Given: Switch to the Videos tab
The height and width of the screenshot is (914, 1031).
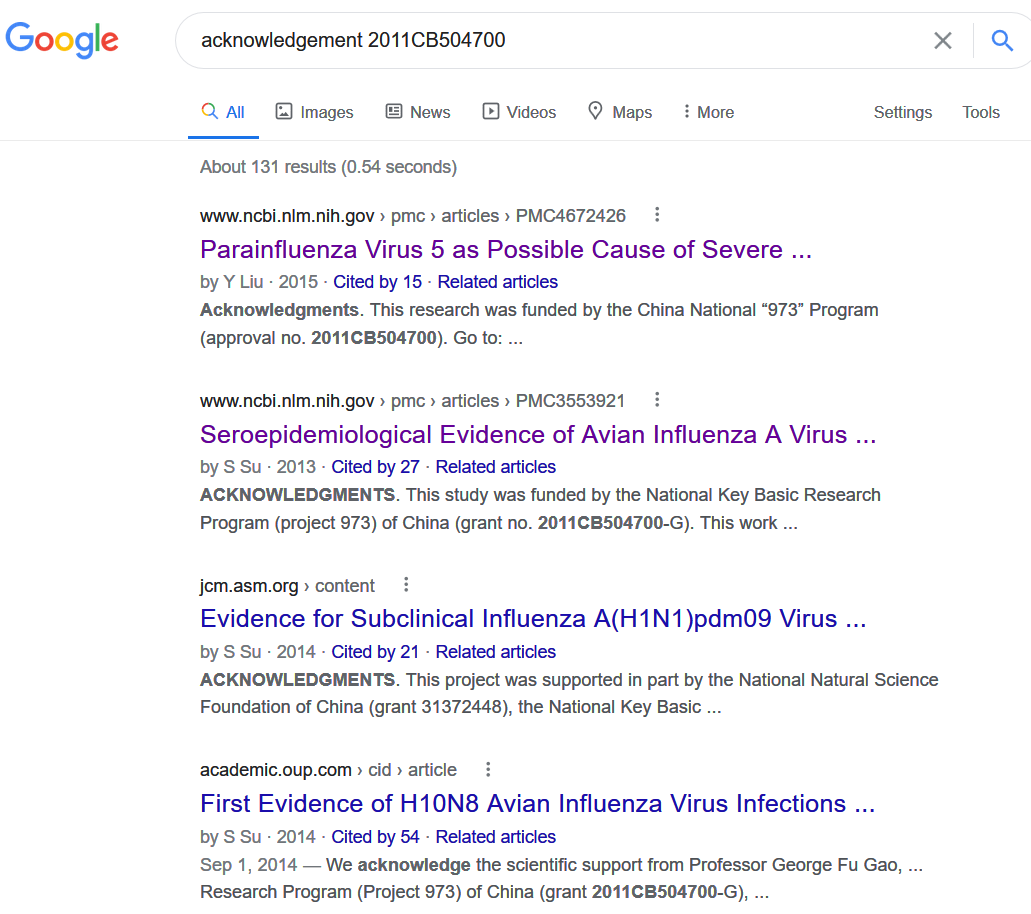Looking at the screenshot, I should (x=519, y=112).
